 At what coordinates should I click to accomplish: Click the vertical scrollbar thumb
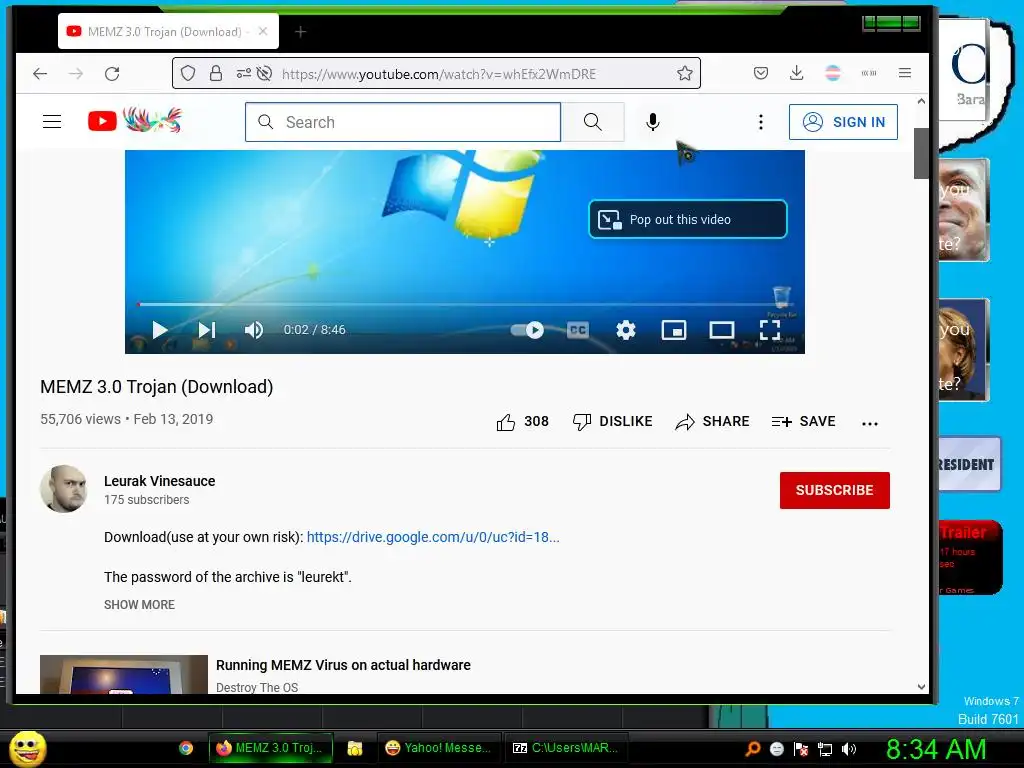921,153
